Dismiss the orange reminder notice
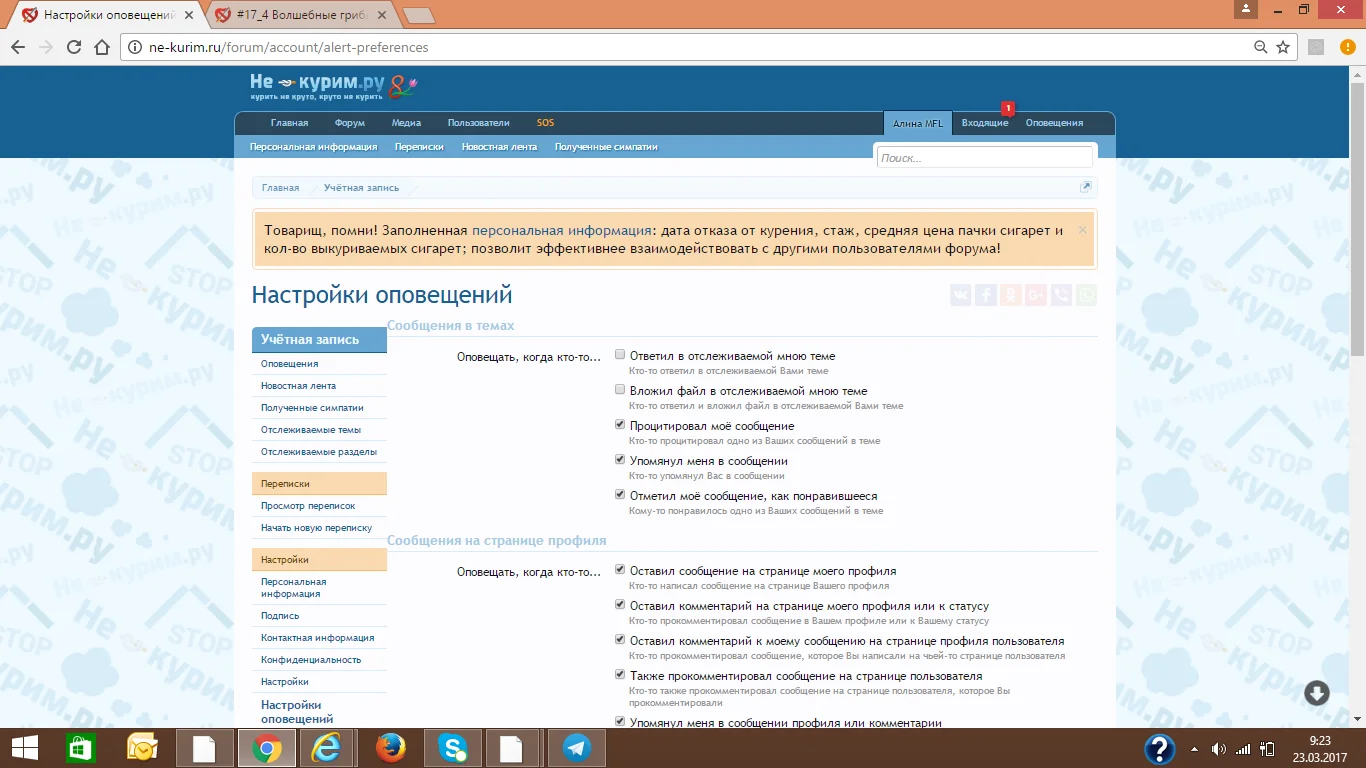 pos(1082,230)
